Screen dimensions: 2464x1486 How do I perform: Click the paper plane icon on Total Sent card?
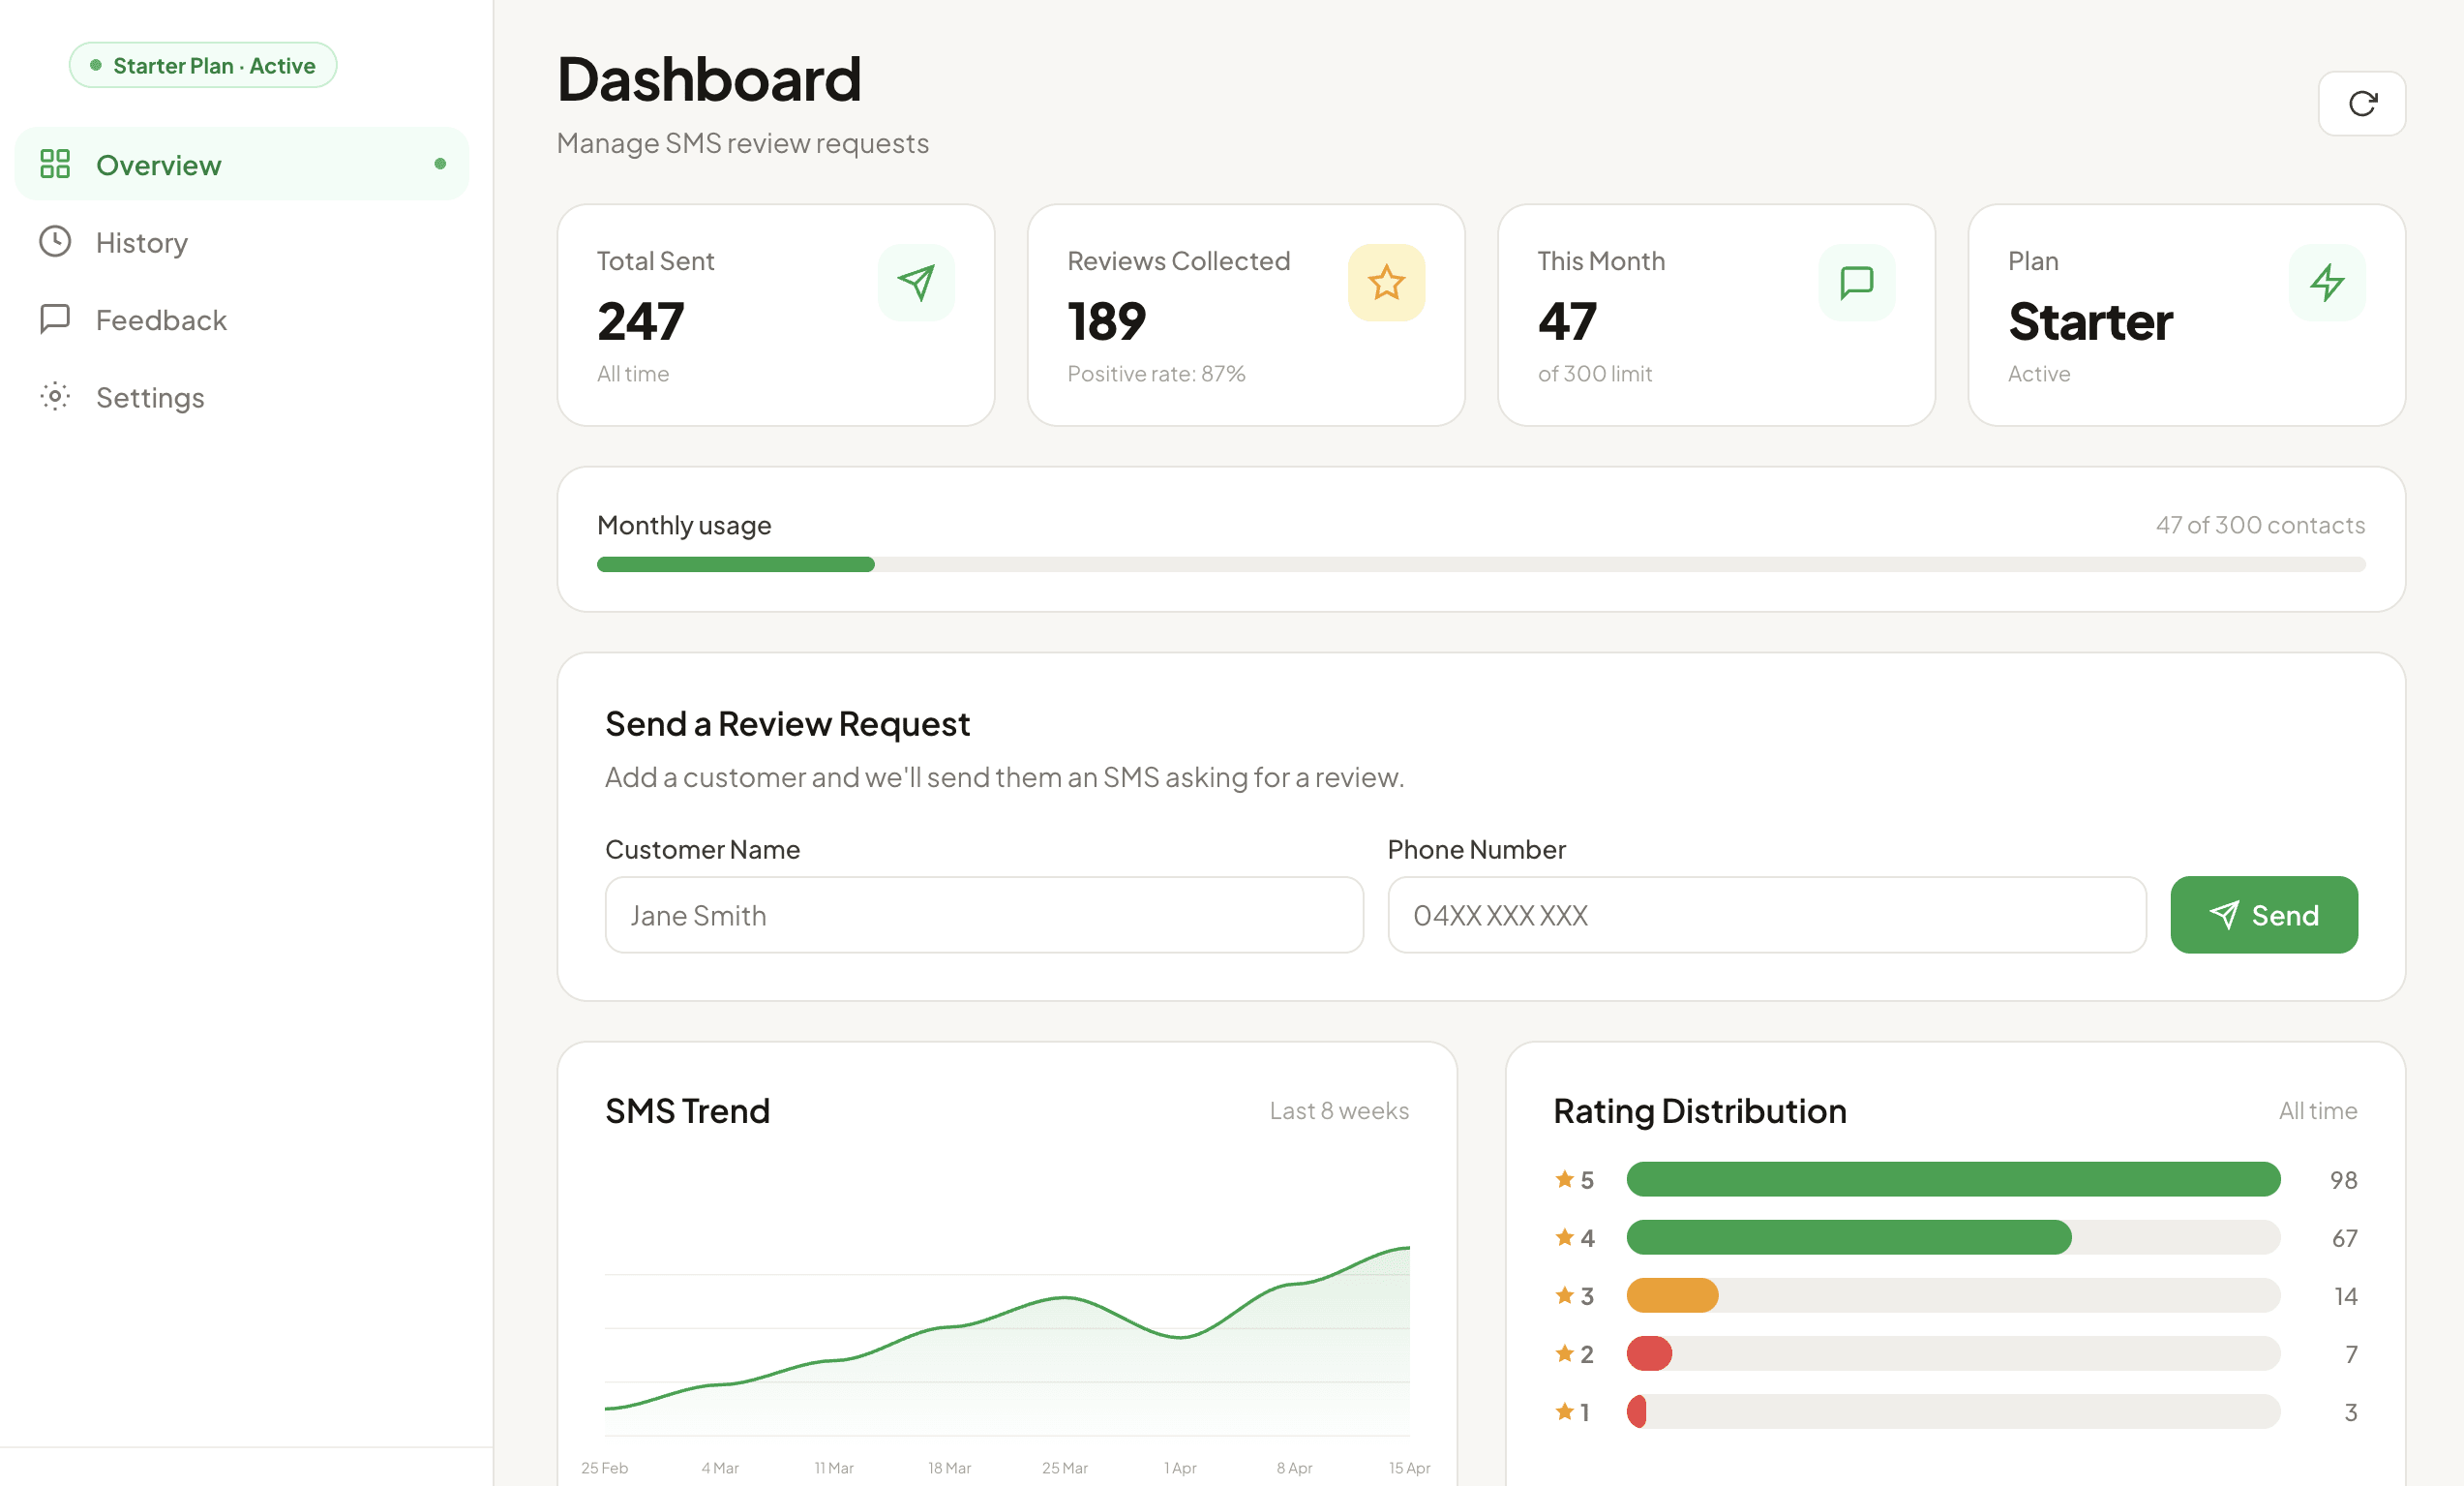tap(916, 282)
